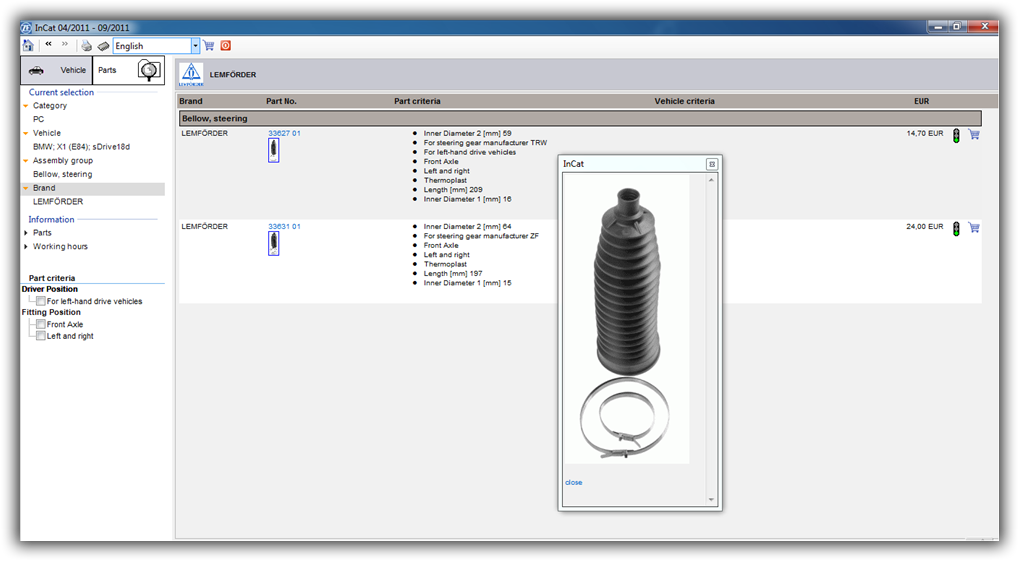
Task: Click the 14,70 EUR price
Action: pos(925,133)
